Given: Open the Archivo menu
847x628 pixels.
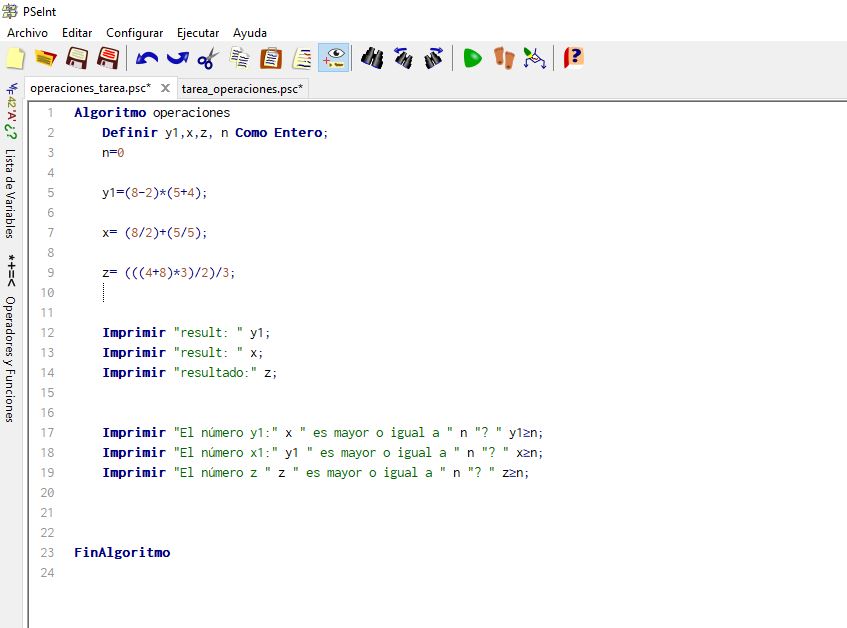Looking at the screenshot, I should coord(28,33).
